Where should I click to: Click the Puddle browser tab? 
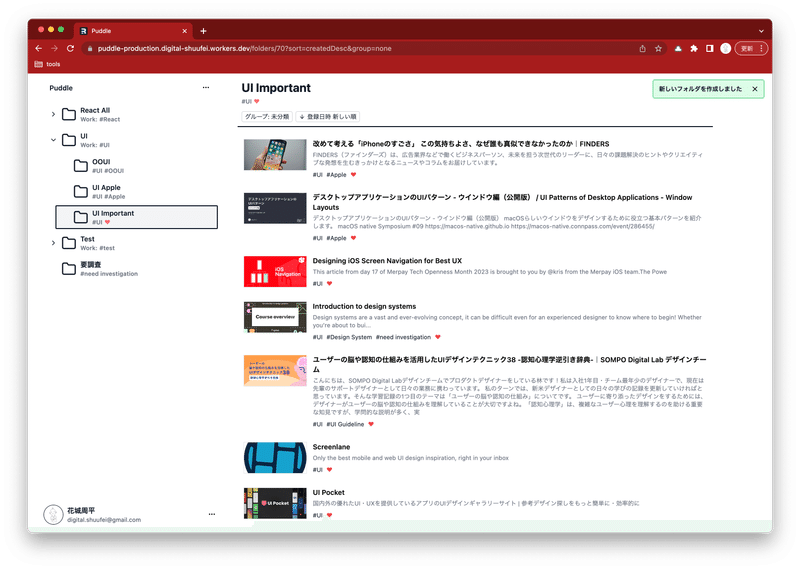tap(134, 31)
